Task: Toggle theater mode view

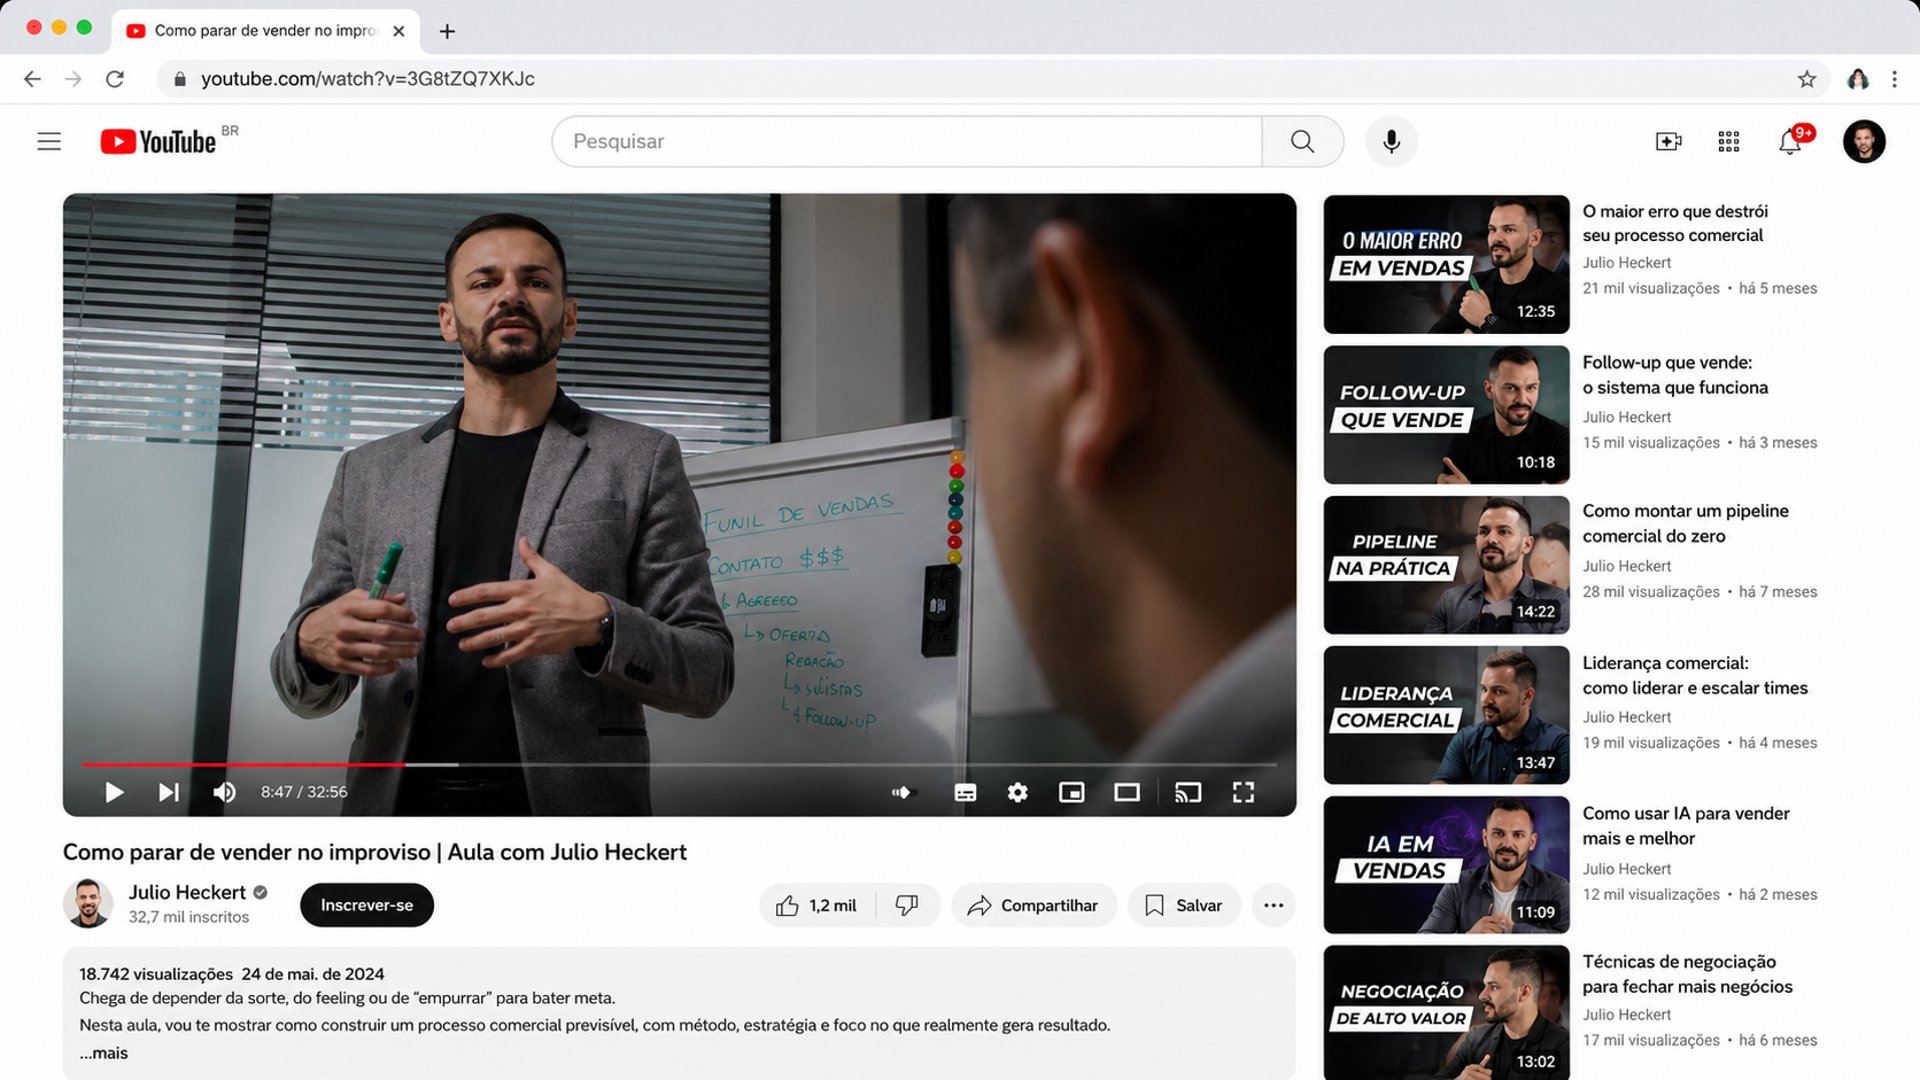Action: pyautogui.click(x=1127, y=793)
